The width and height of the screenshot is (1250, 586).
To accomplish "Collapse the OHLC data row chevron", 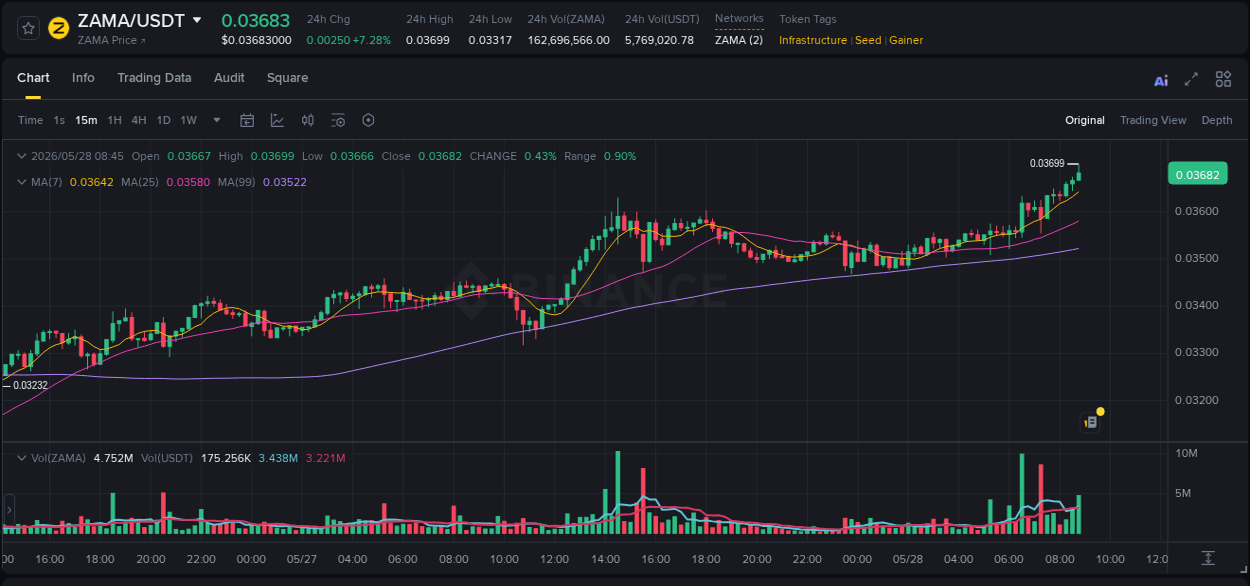I will coord(22,156).
